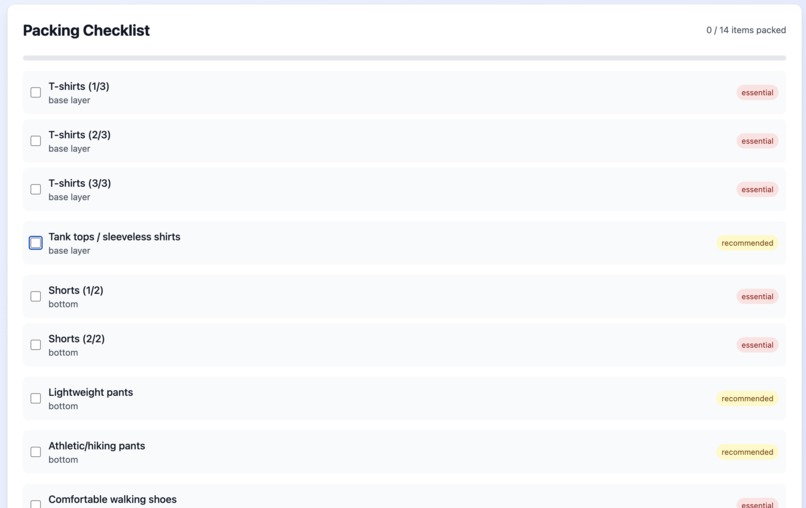Click essential badge on Shorts (2/2)
The height and width of the screenshot is (508, 806).
(x=757, y=344)
